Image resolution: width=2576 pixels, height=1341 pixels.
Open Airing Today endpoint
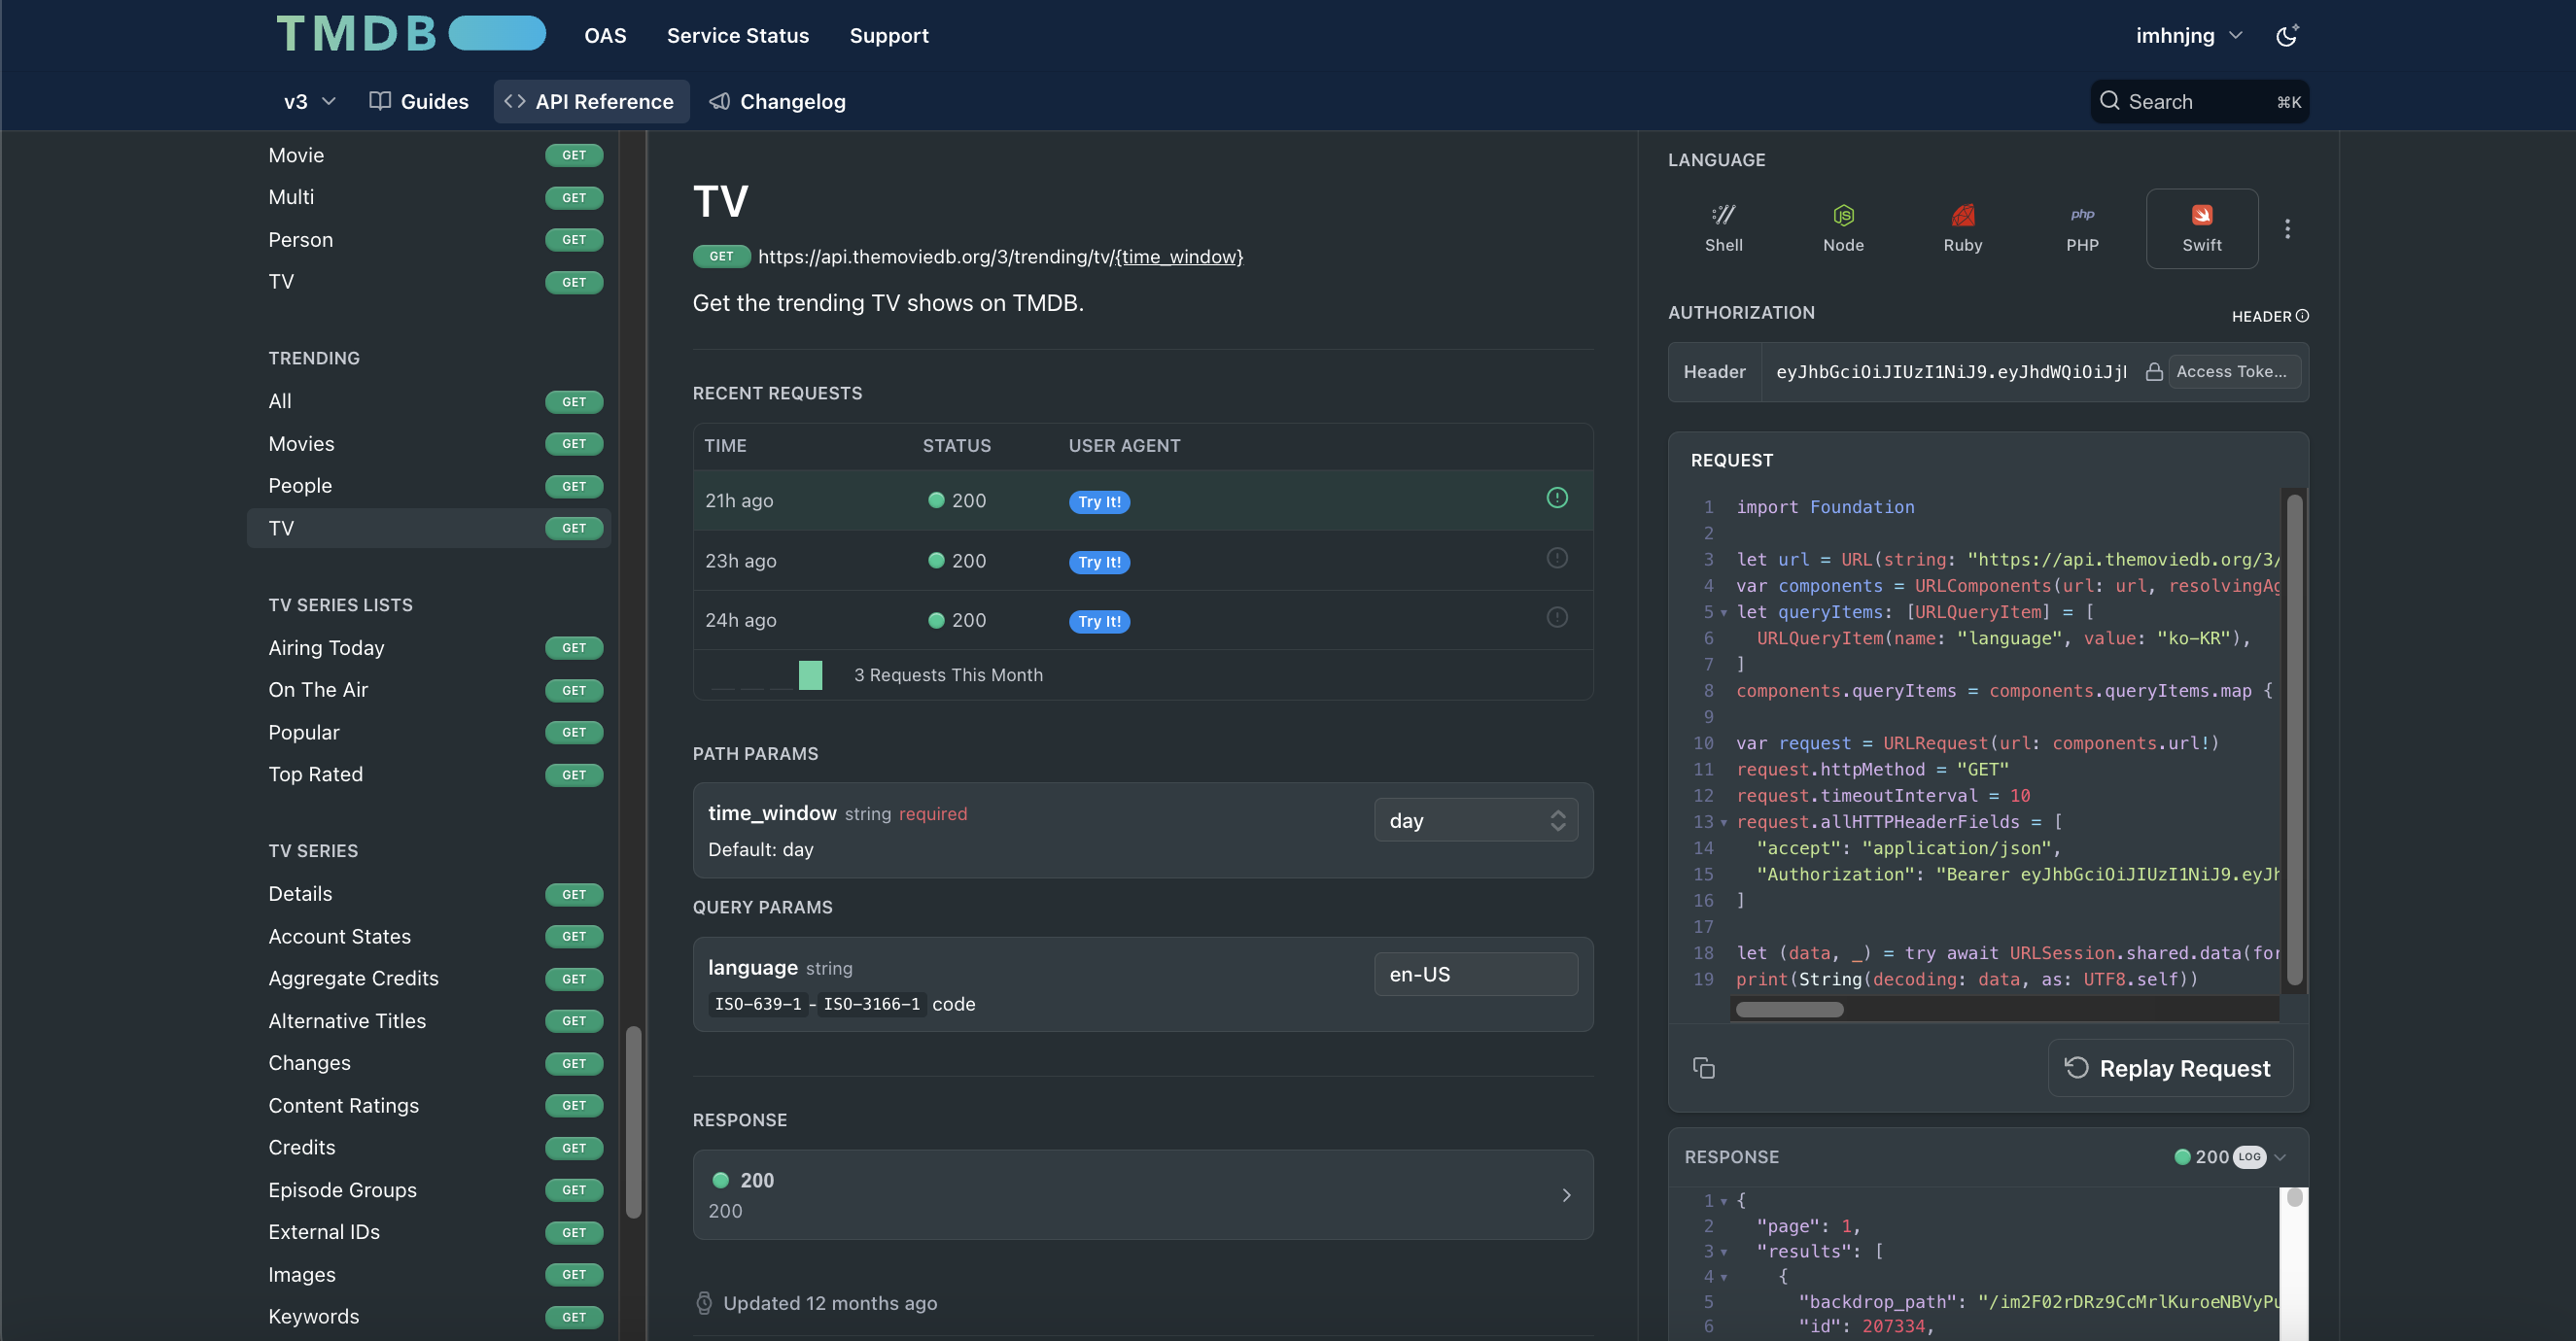click(428, 648)
